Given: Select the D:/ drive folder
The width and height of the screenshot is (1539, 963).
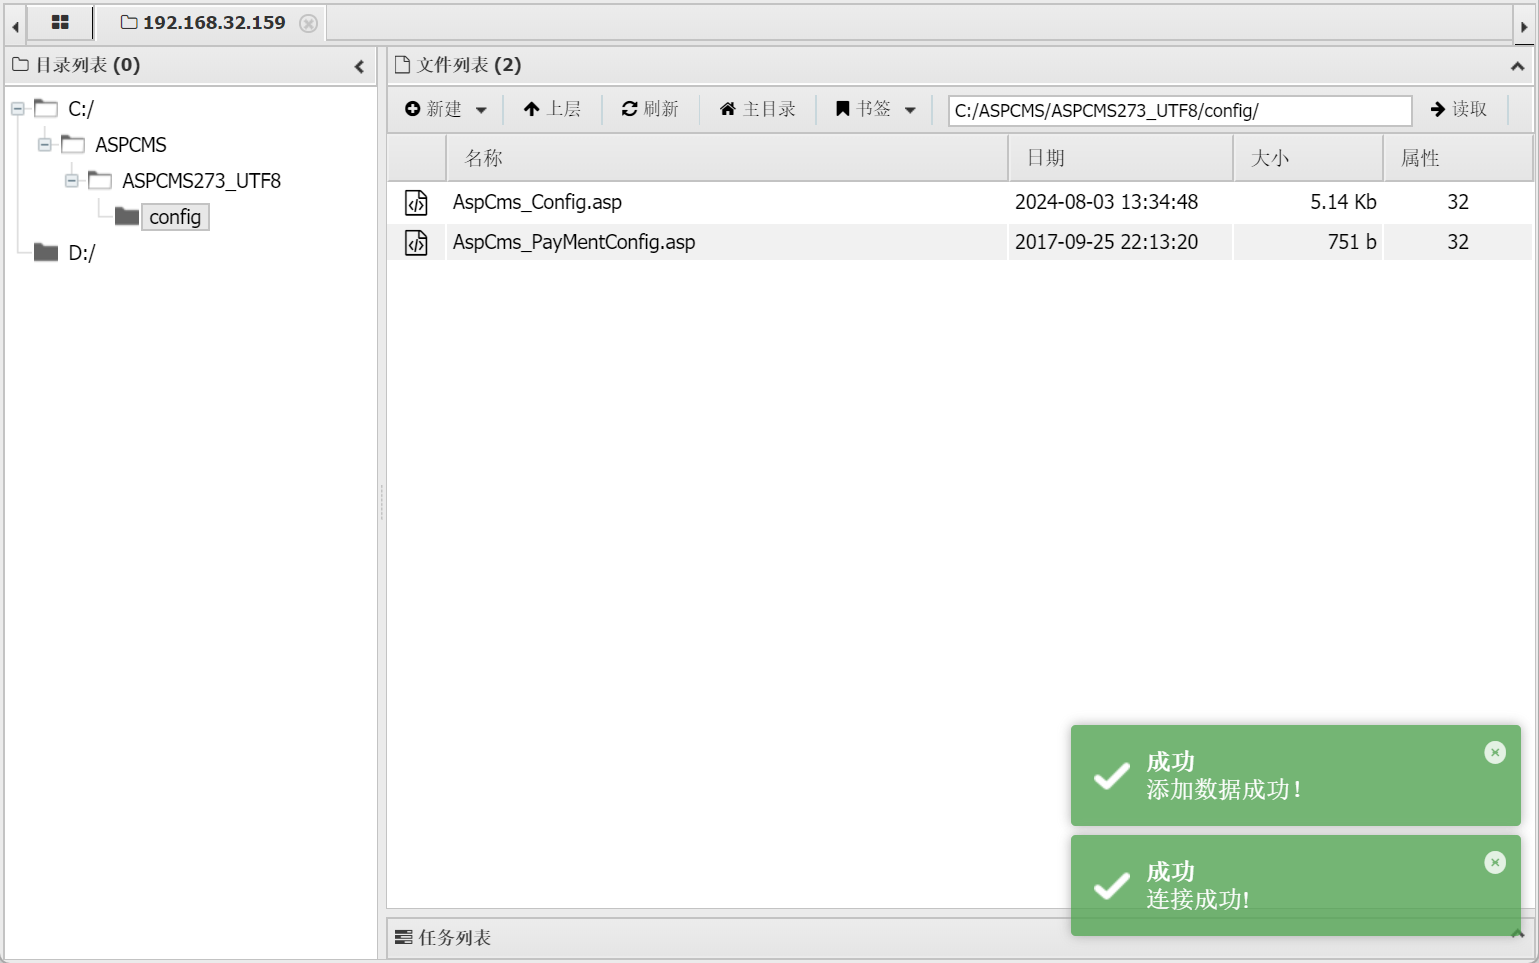Looking at the screenshot, I should pyautogui.click(x=81, y=253).
